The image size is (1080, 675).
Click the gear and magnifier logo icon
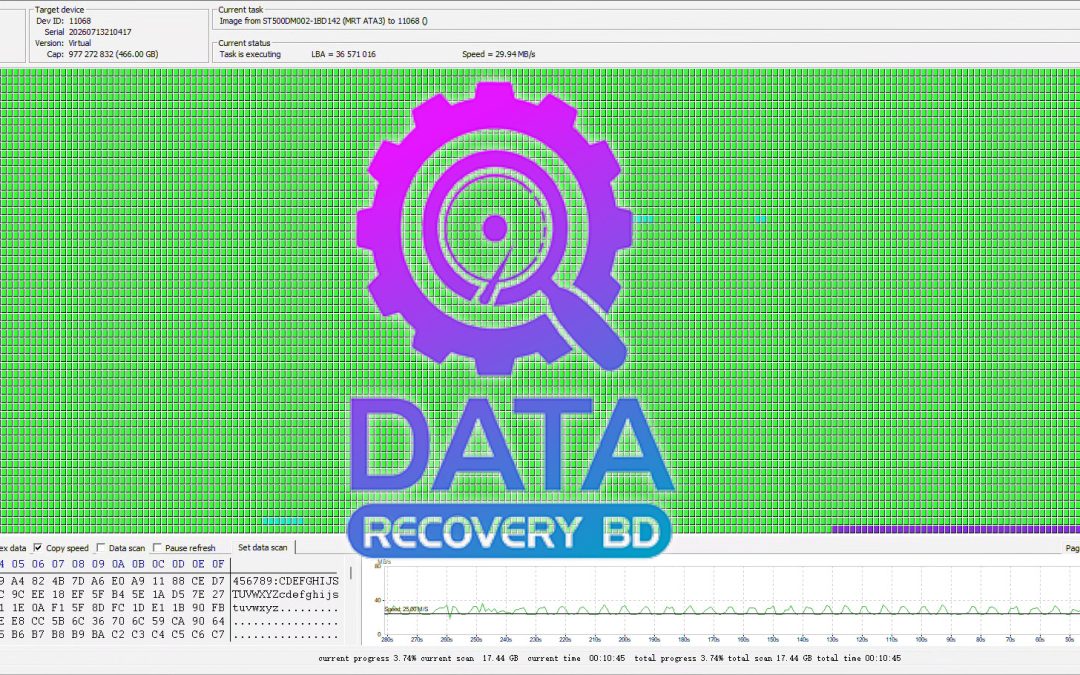pos(494,228)
